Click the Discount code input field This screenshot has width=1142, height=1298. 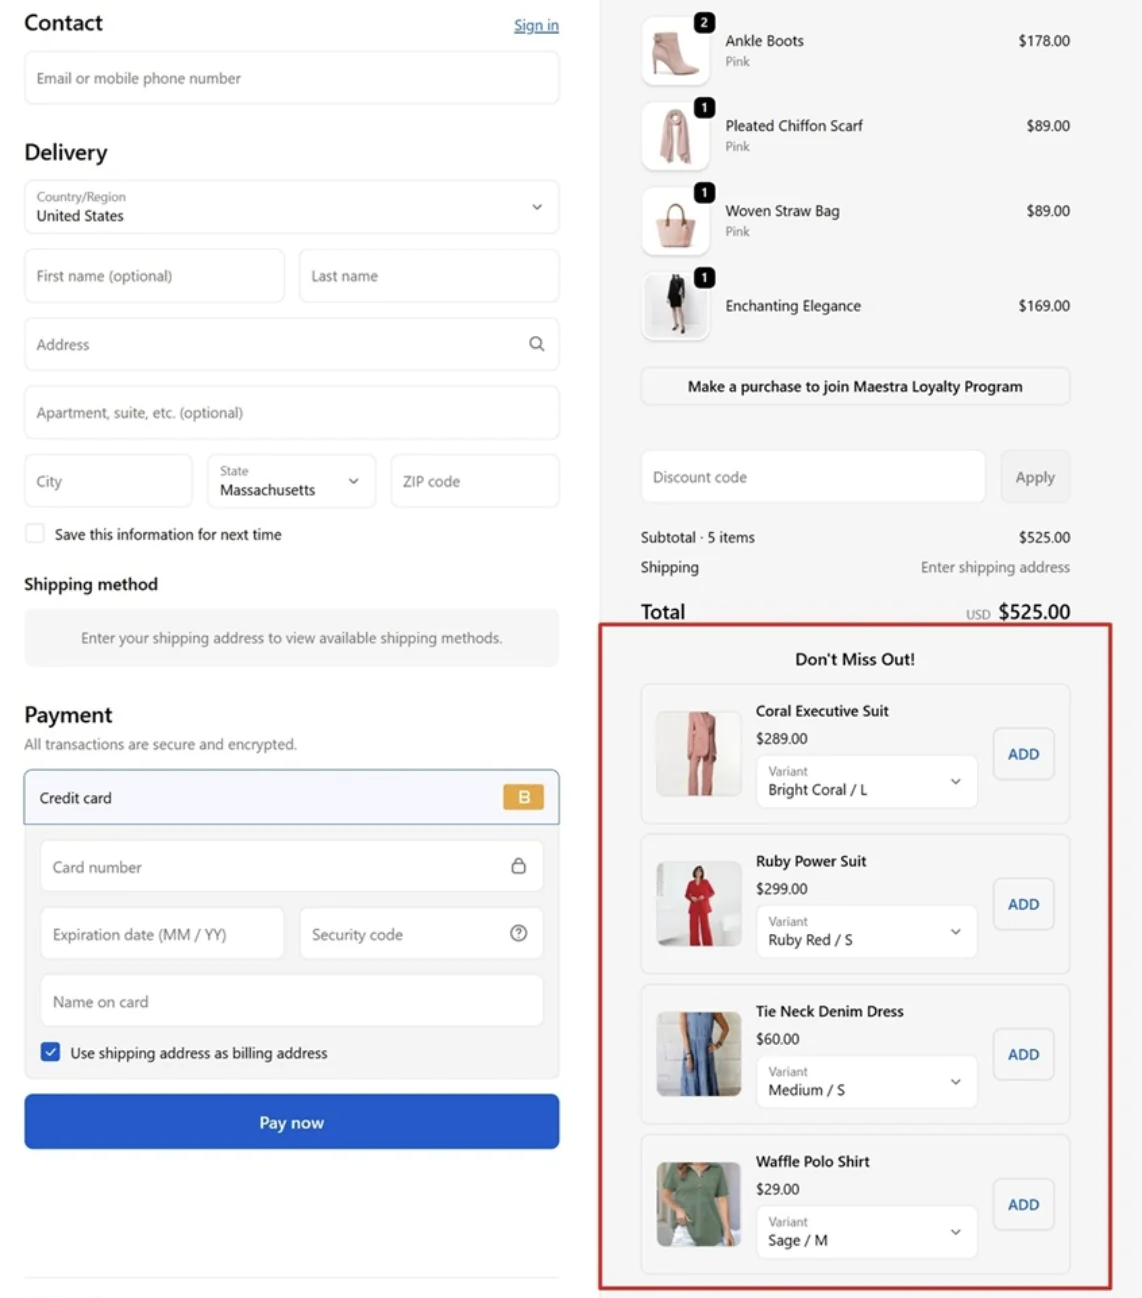(x=812, y=477)
